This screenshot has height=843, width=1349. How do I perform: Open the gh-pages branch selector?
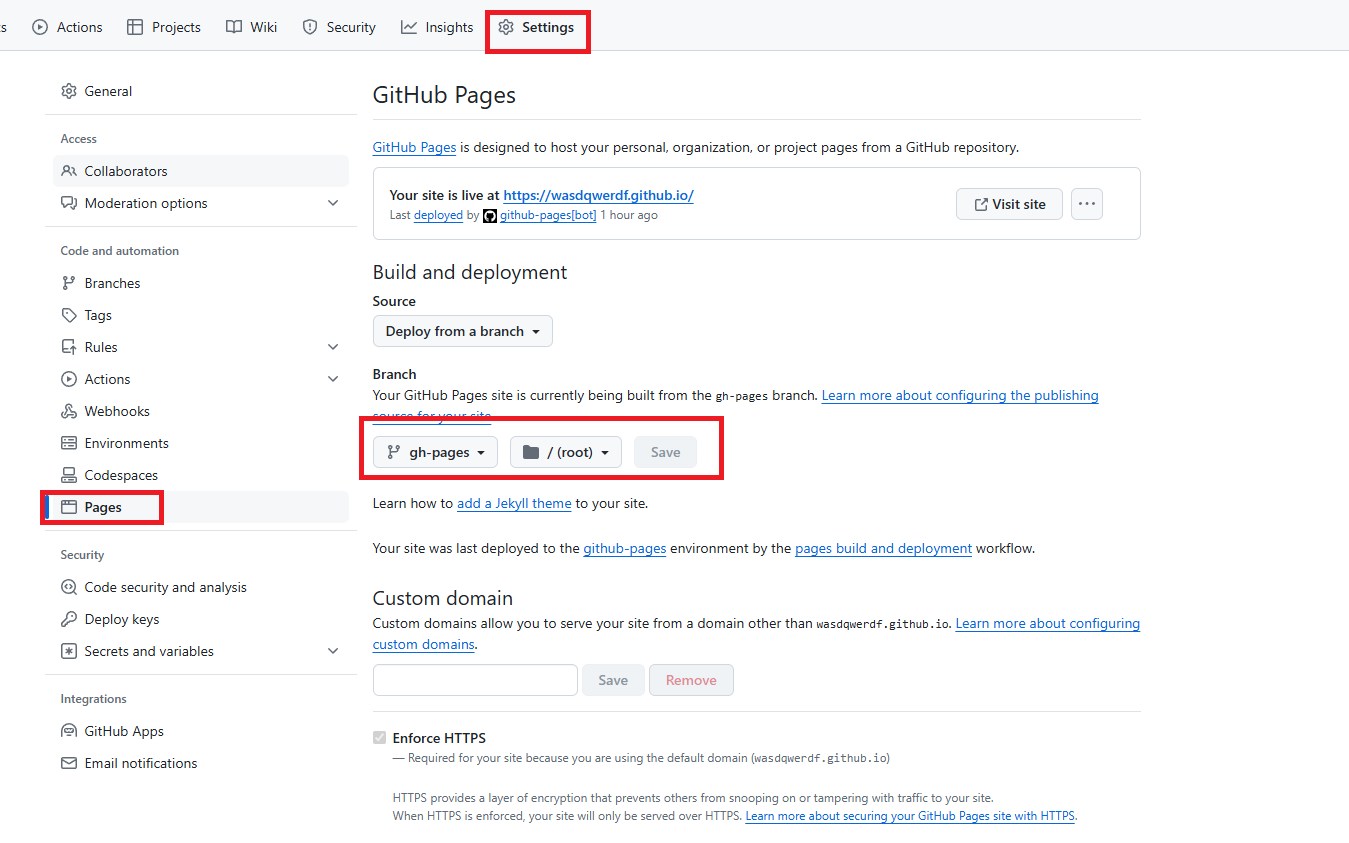coord(435,452)
